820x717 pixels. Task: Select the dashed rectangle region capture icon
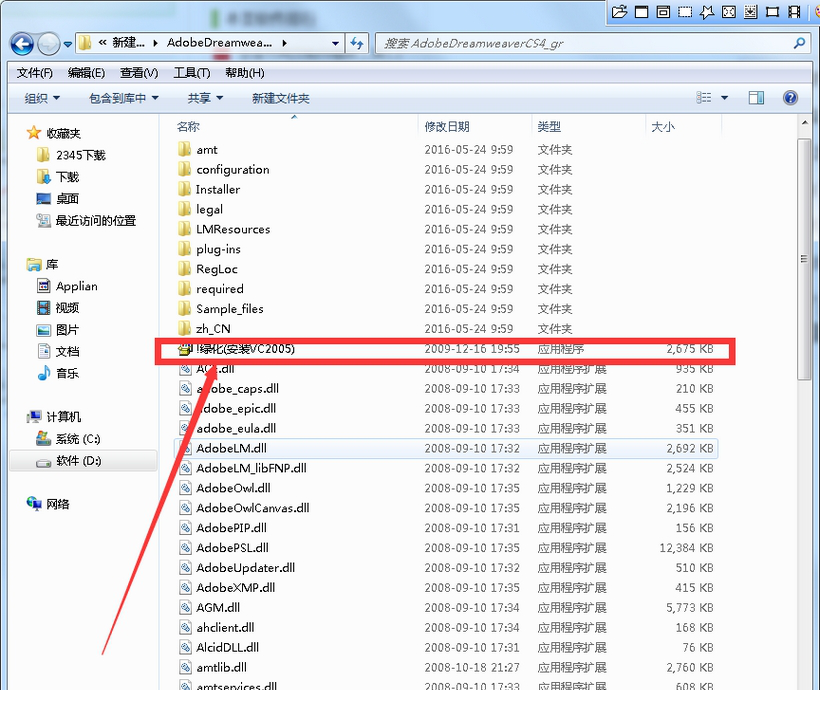point(685,12)
